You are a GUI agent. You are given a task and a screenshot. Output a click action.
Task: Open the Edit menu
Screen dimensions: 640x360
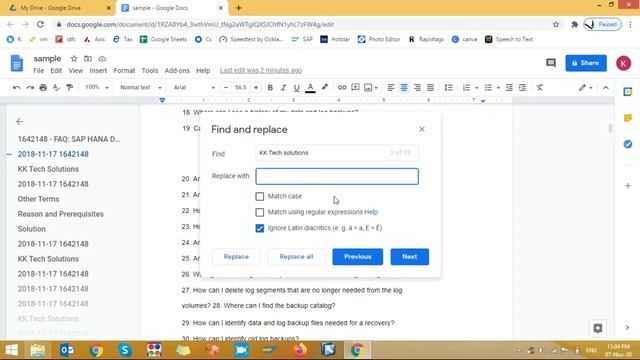56,71
